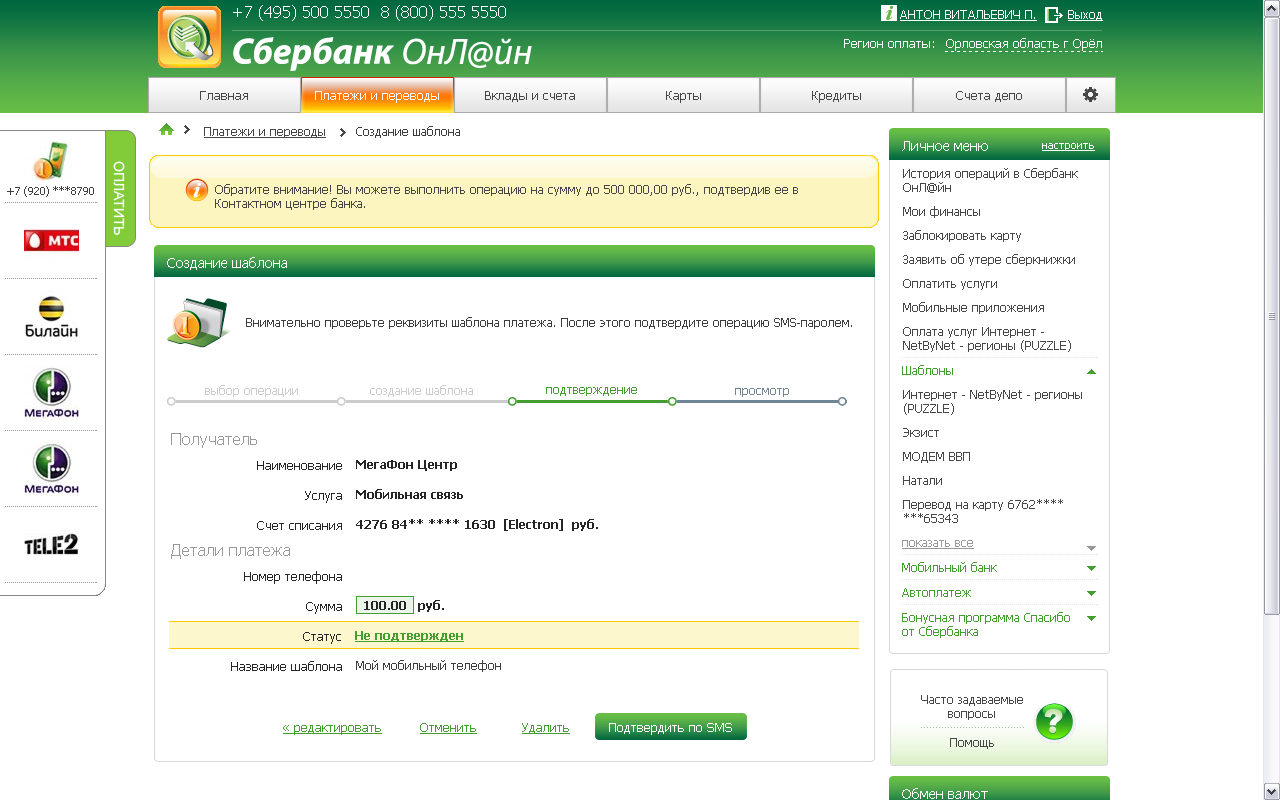Open Заблокировать карту menu item
Viewport: 1280px width, 800px height.
click(x=962, y=236)
